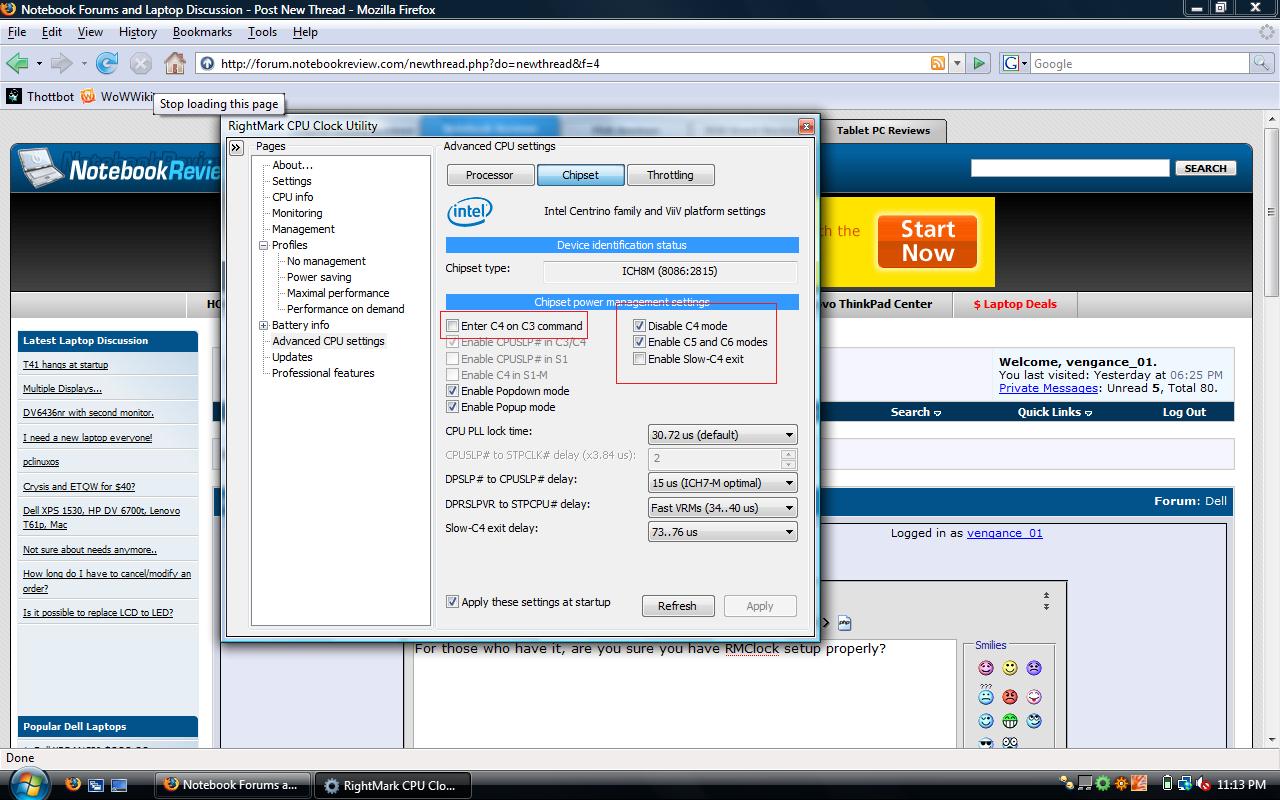Insert the yellow smiley face
The width and height of the screenshot is (1280, 800).
[1010, 668]
